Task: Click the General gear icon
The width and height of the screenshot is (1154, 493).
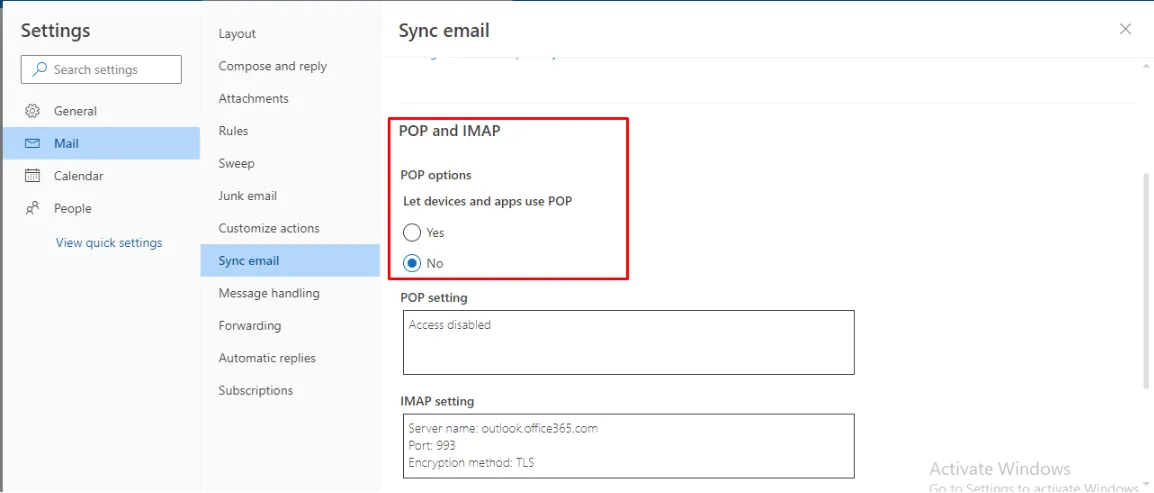Action: point(32,111)
